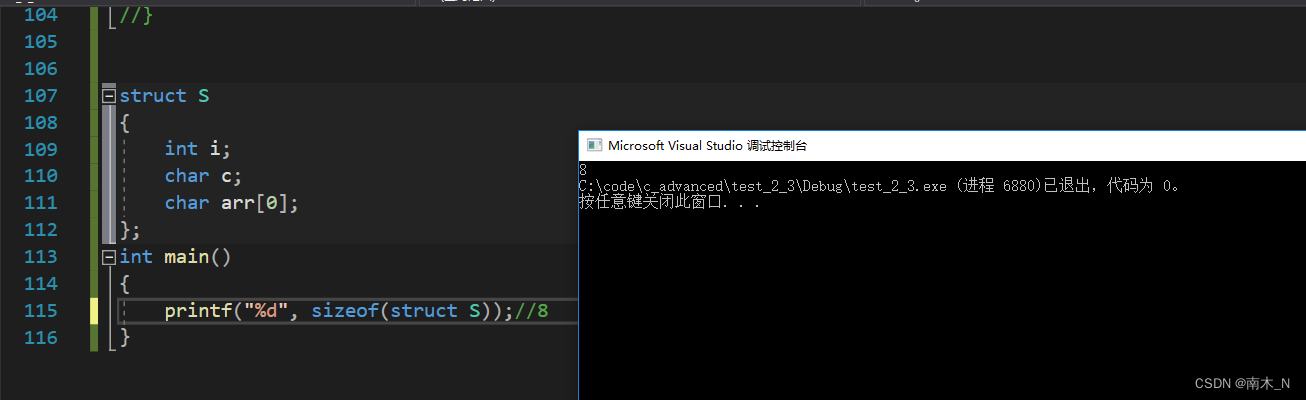Click line number 106 in the gutter
1306x400 pixels.
click(x=39, y=69)
